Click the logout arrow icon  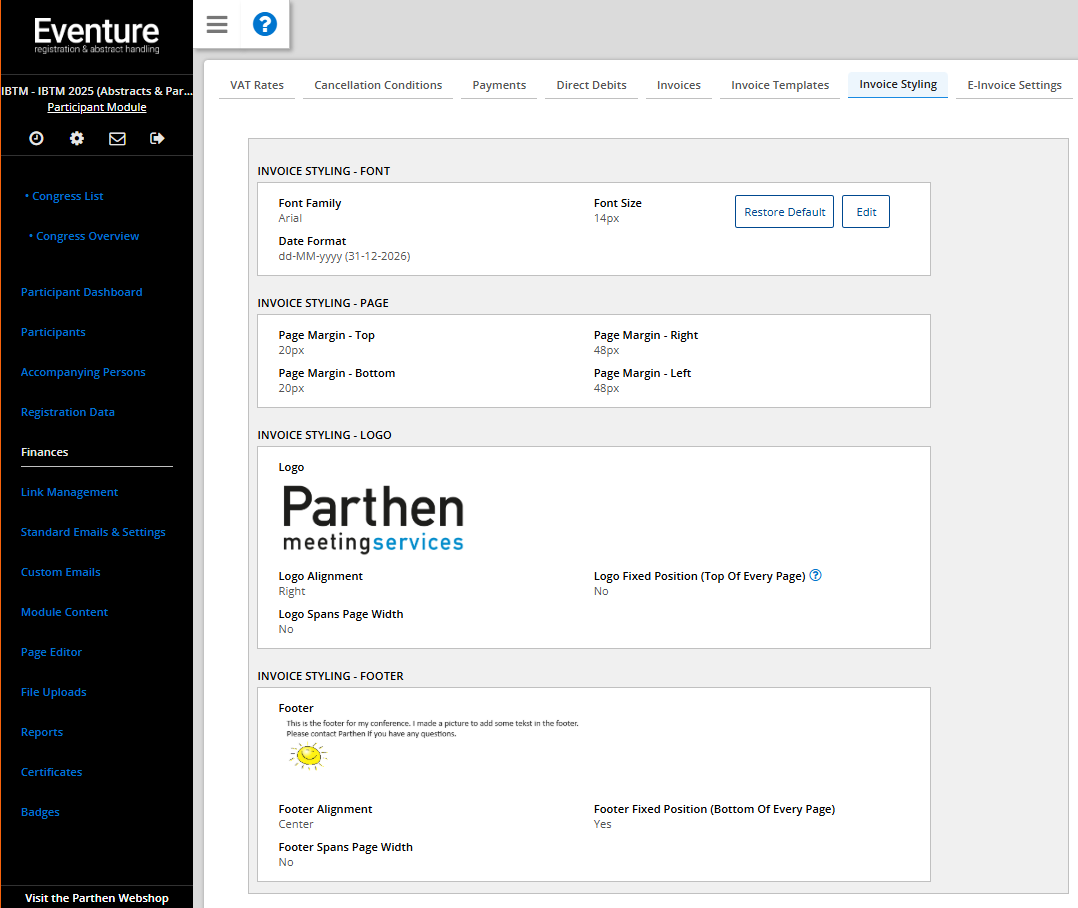(157, 139)
